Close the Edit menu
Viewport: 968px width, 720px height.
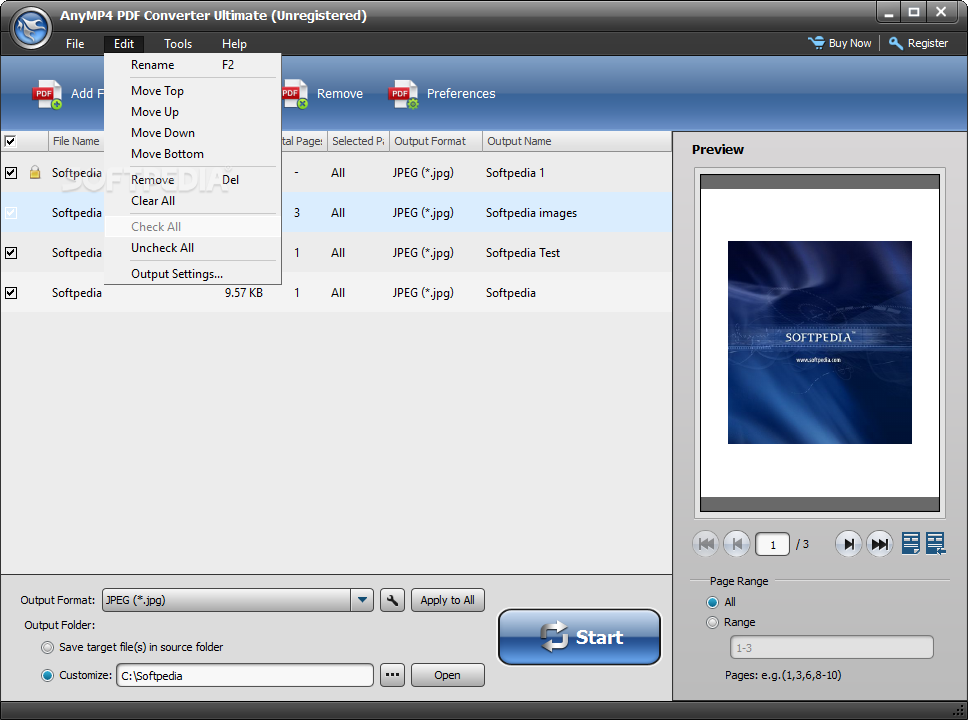(124, 44)
